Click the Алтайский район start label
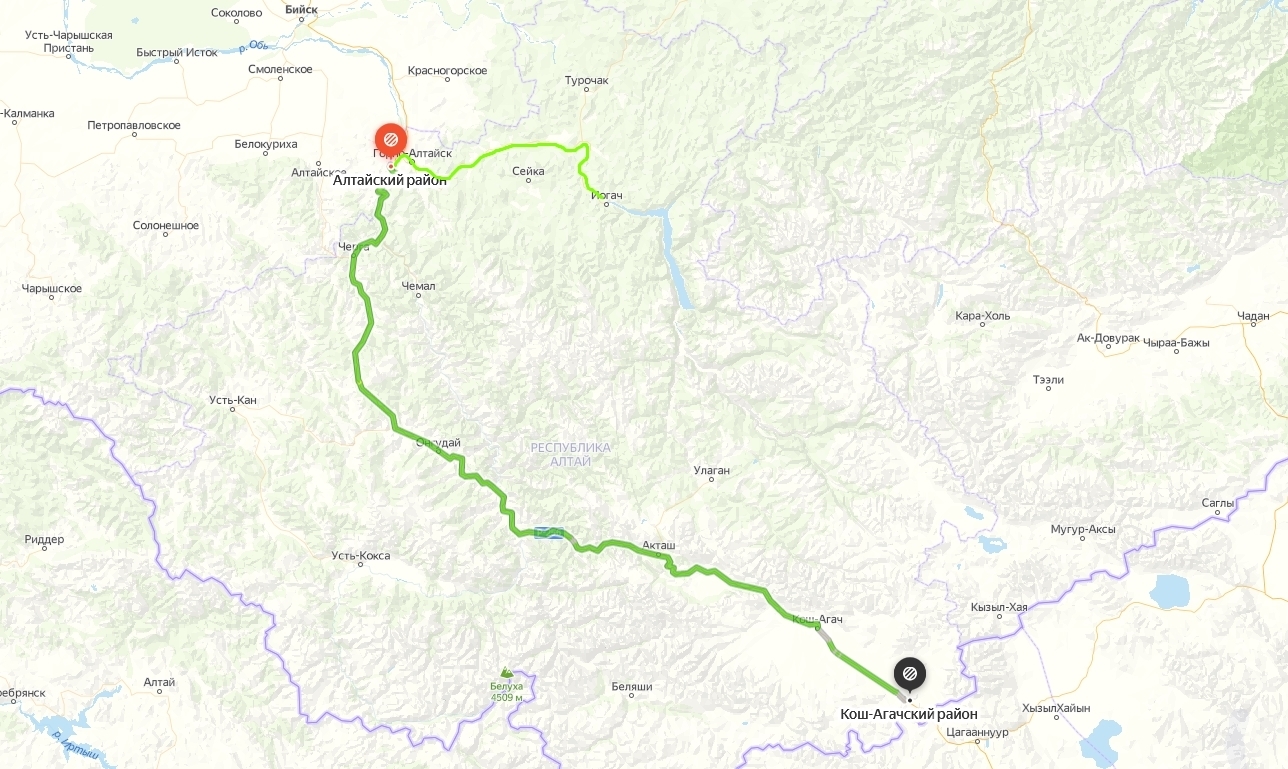The height and width of the screenshot is (769, 1288). point(390,181)
